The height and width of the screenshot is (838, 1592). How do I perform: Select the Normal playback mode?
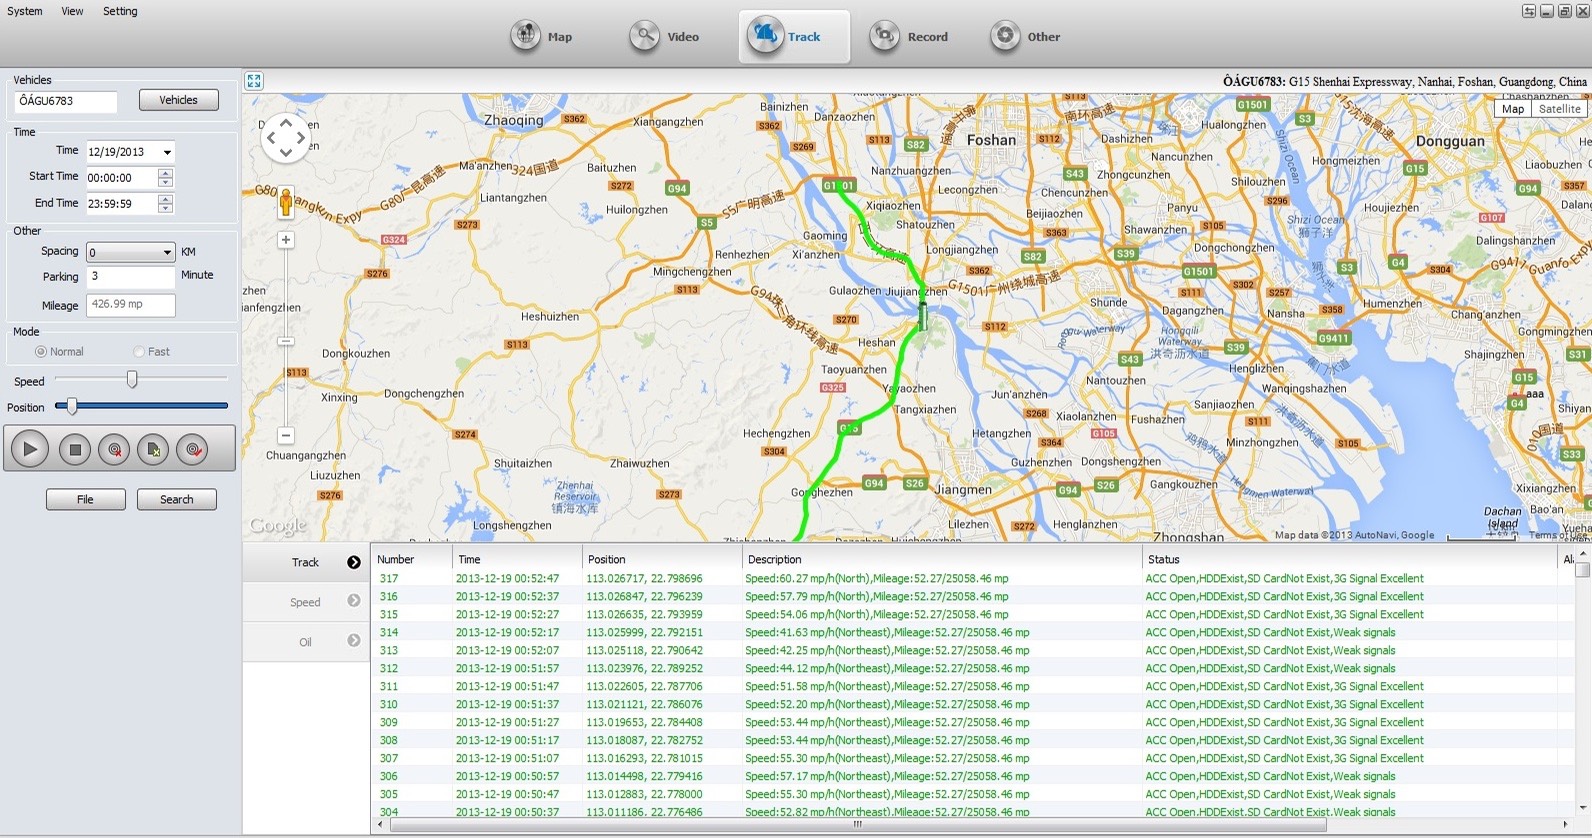(x=41, y=352)
